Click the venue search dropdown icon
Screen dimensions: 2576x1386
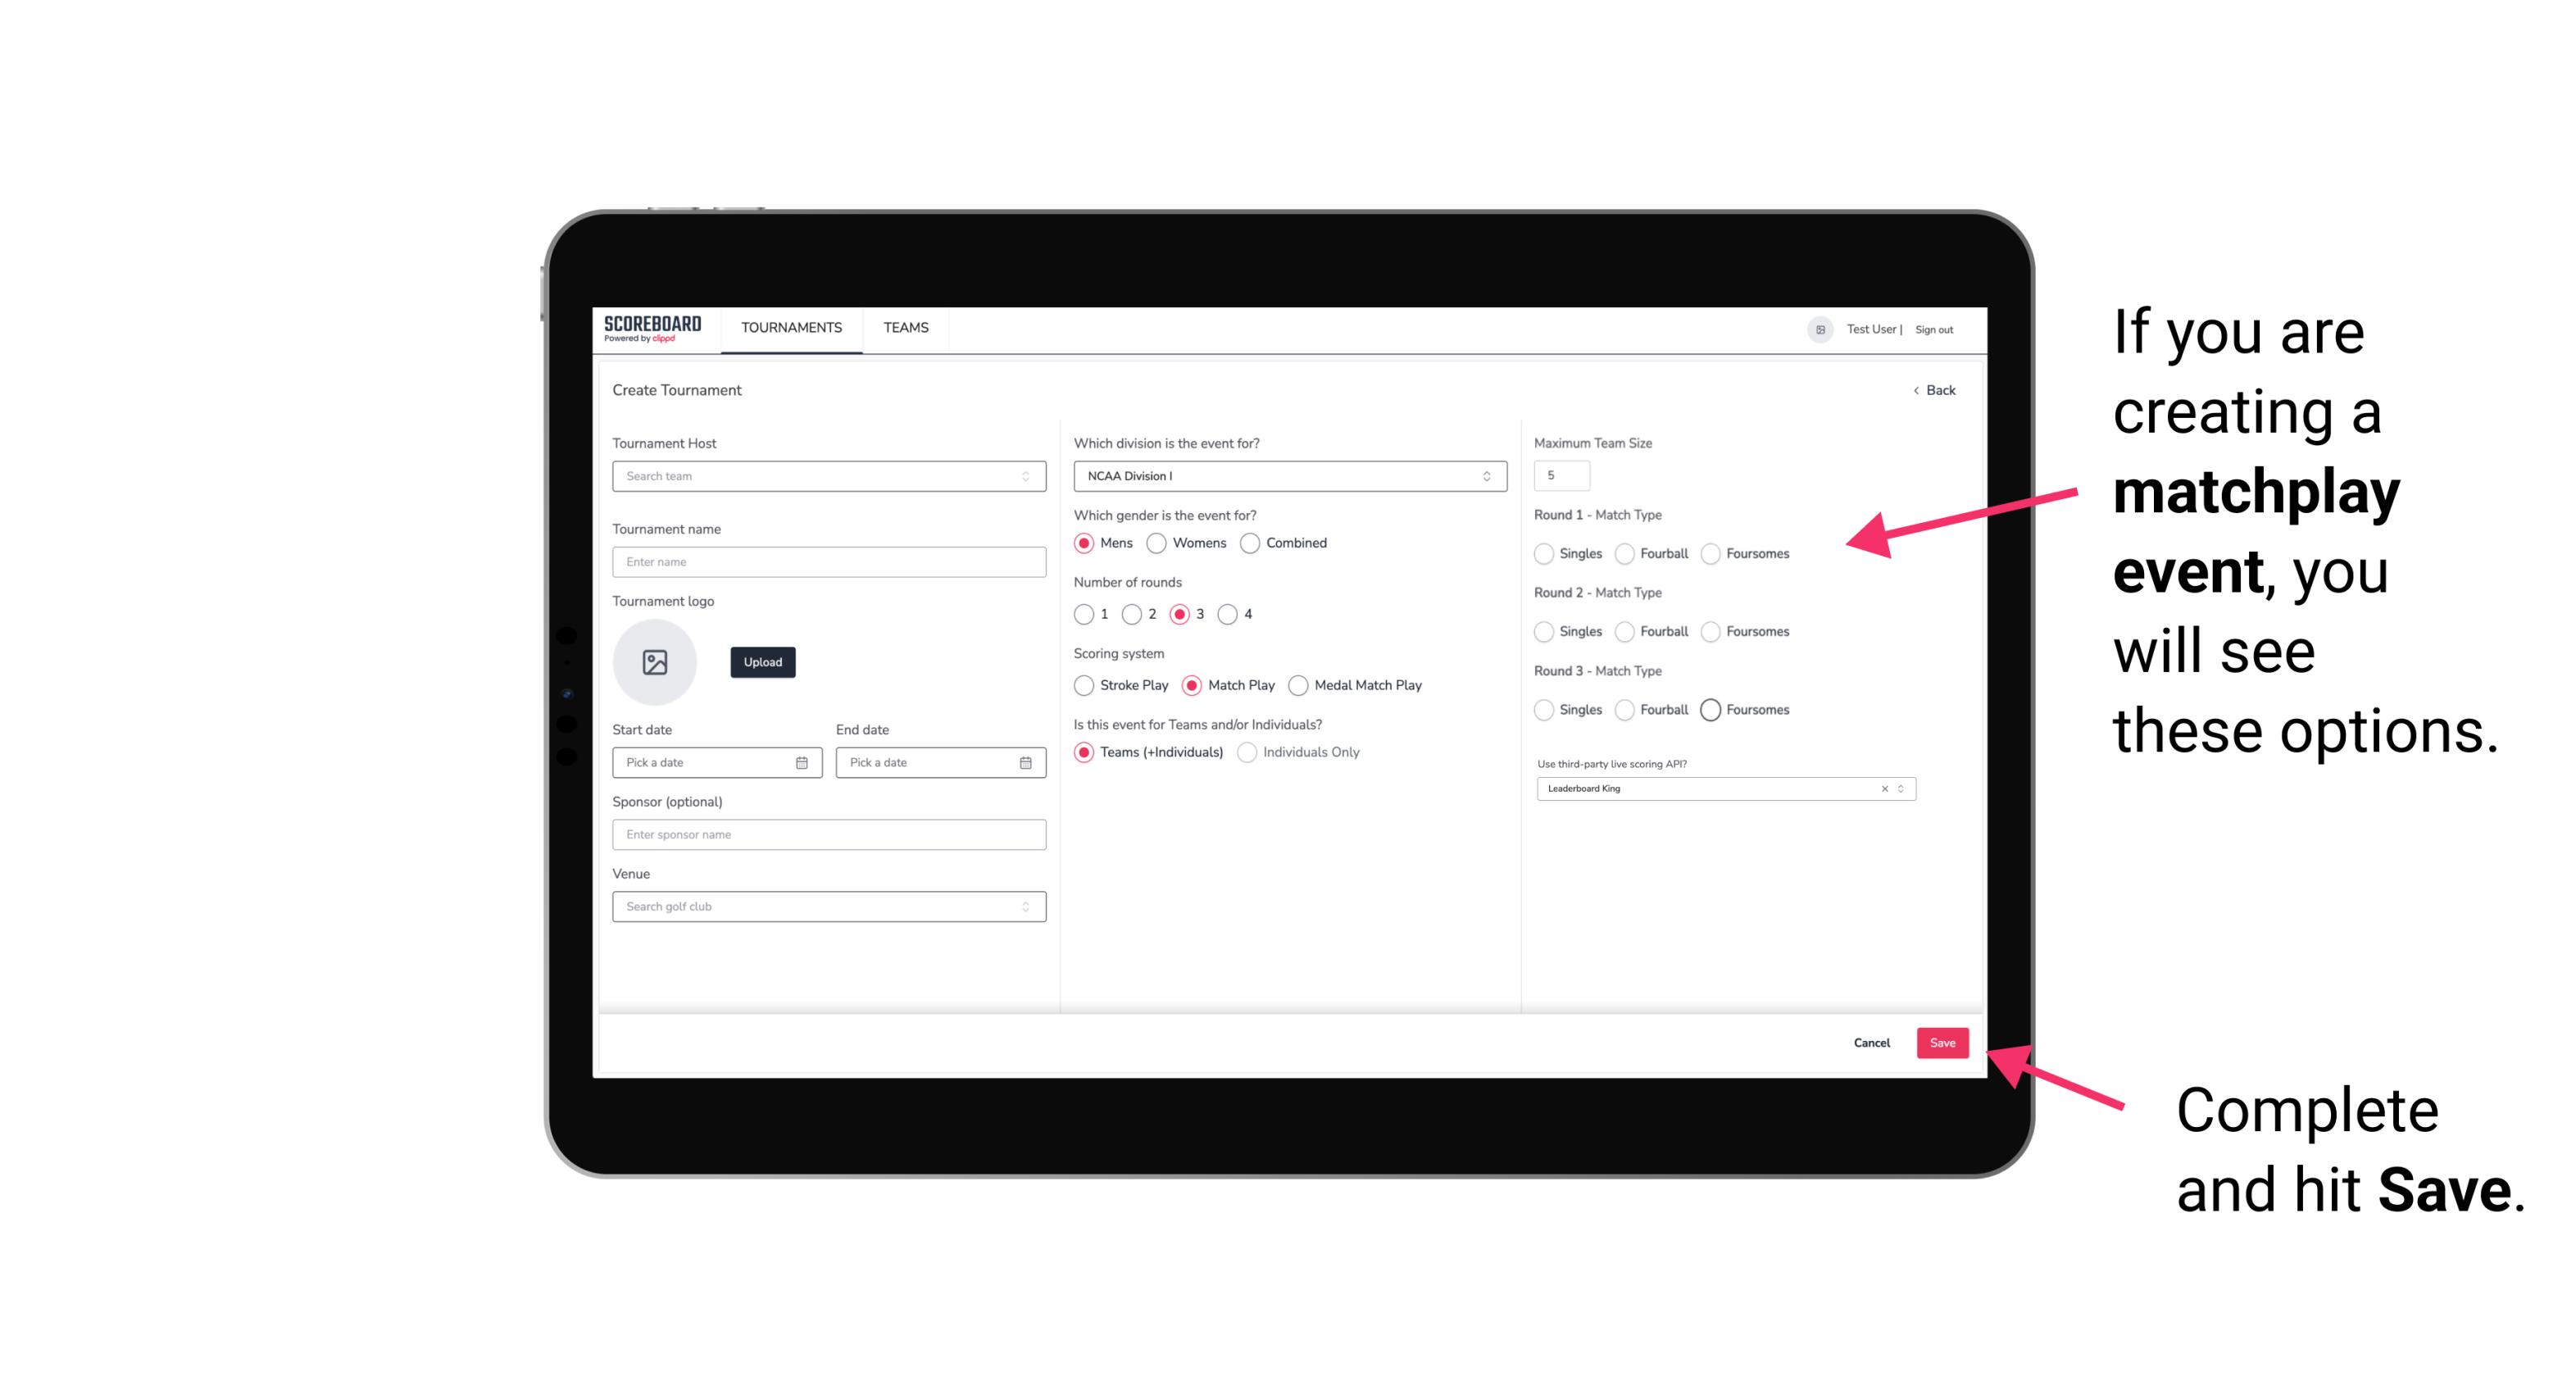tap(1024, 907)
